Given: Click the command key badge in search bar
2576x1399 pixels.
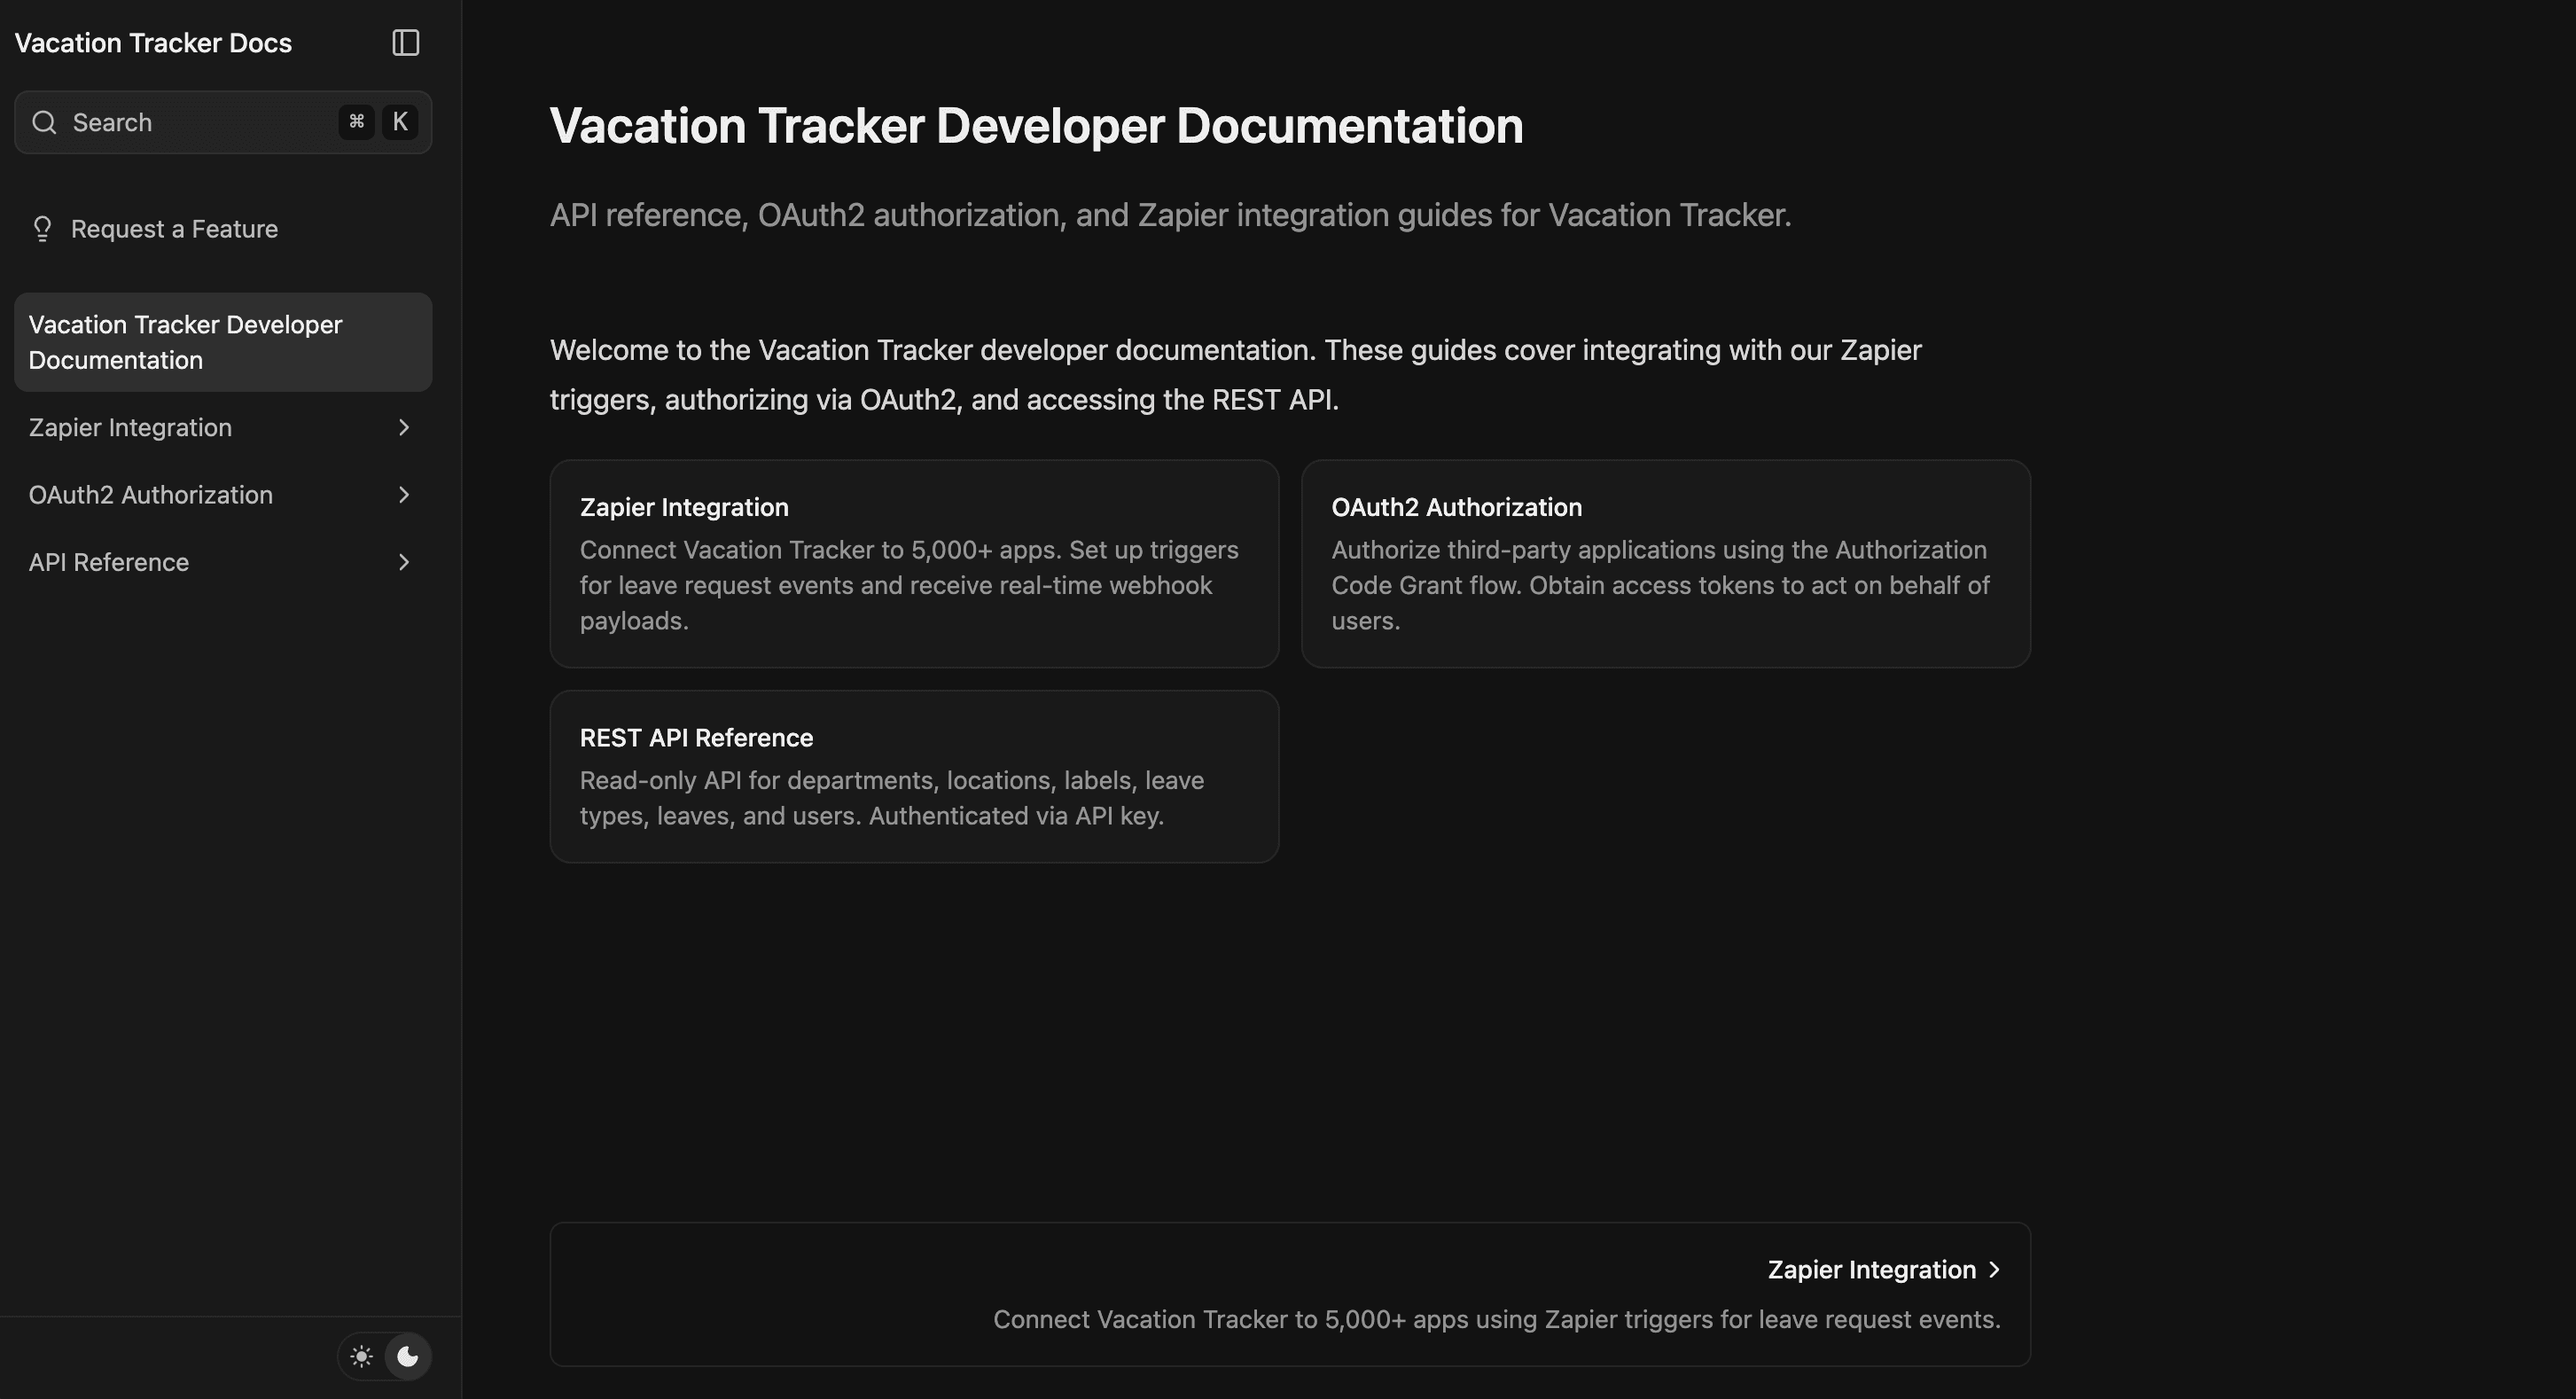Looking at the screenshot, I should tap(356, 121).
